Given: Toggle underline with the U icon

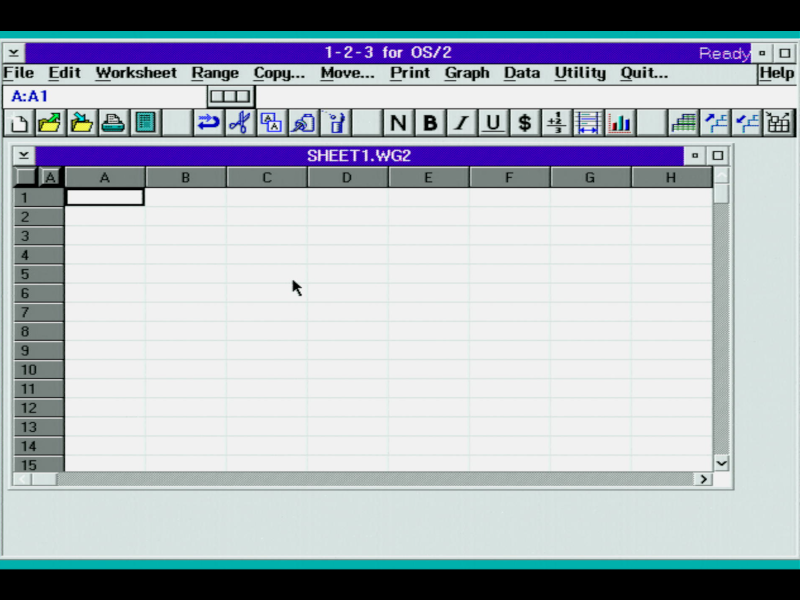Looking at the screenshot, I should [x=493, y=122].
